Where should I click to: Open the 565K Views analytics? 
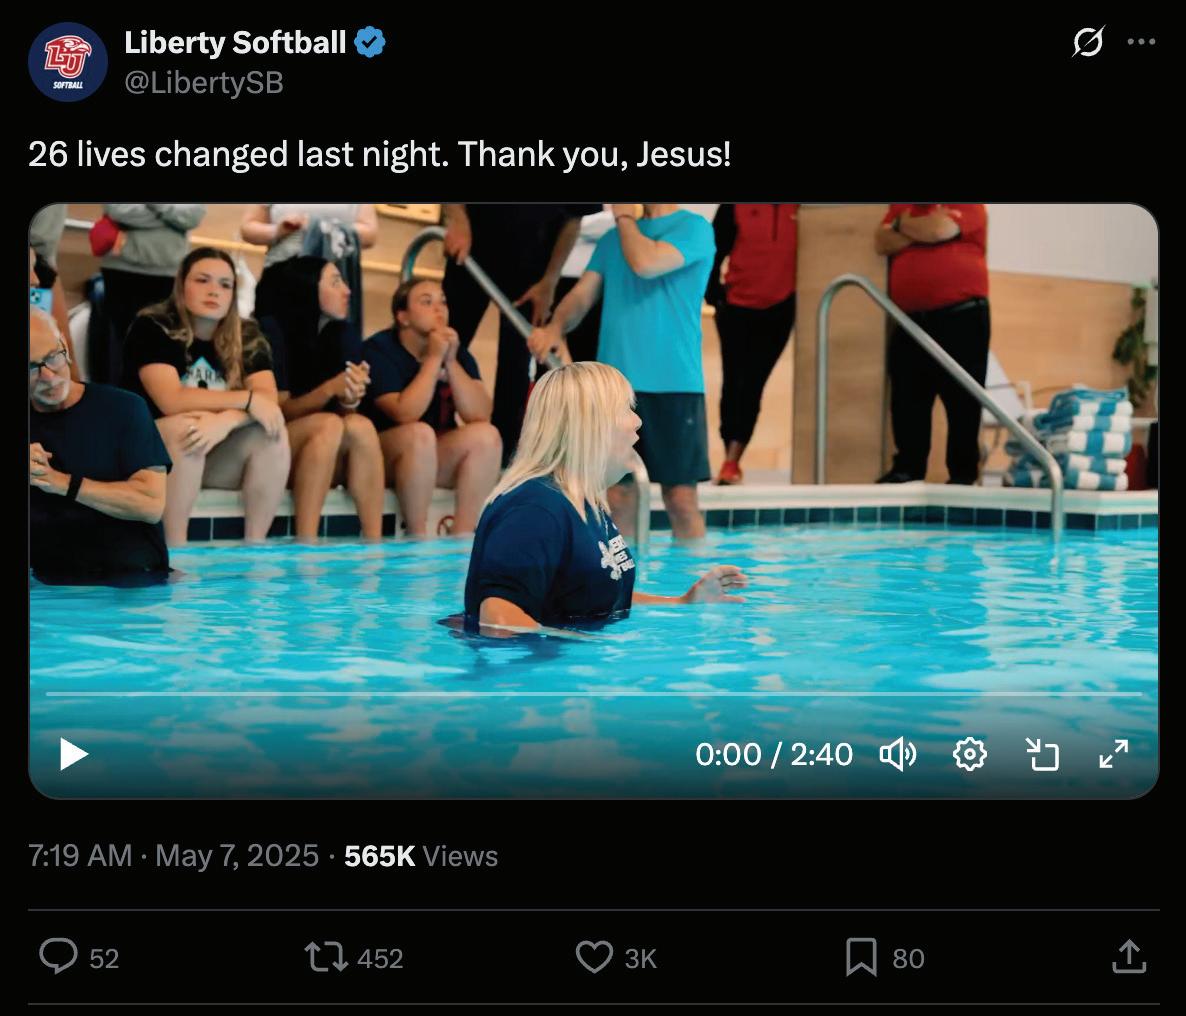coord(421,856)
